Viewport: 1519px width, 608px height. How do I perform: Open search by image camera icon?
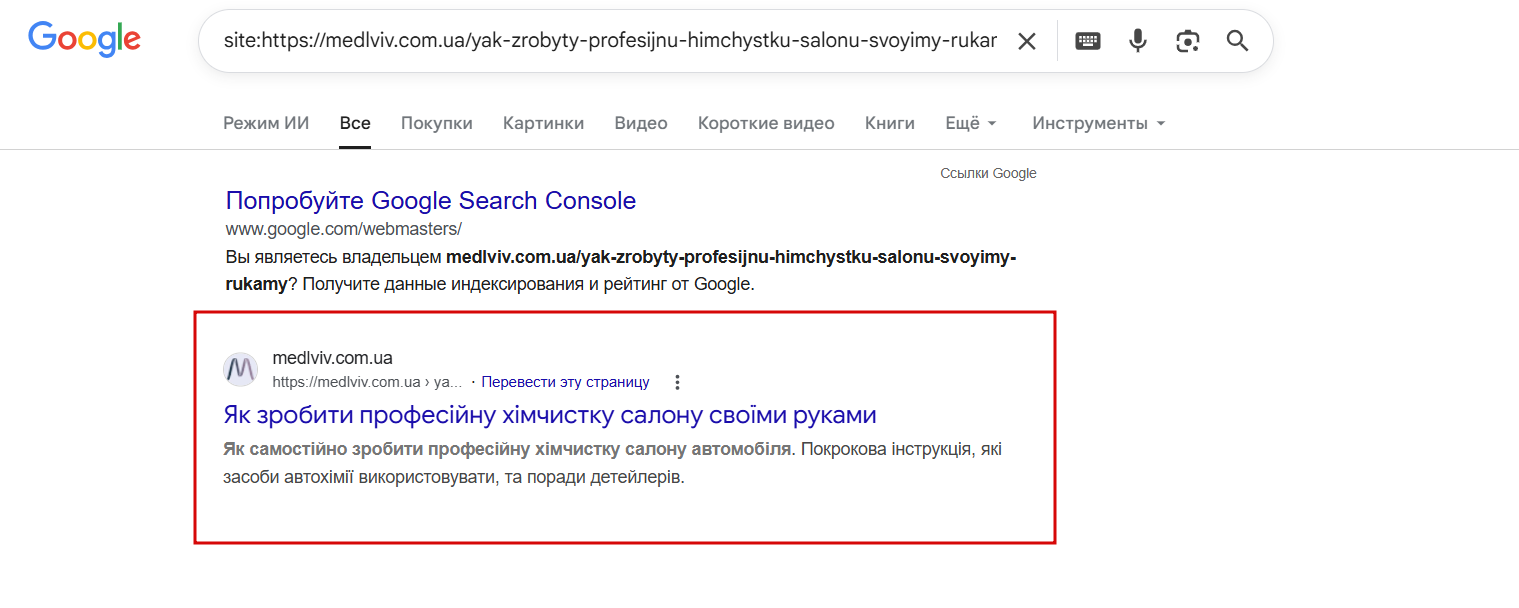(x=1187, y=41)
